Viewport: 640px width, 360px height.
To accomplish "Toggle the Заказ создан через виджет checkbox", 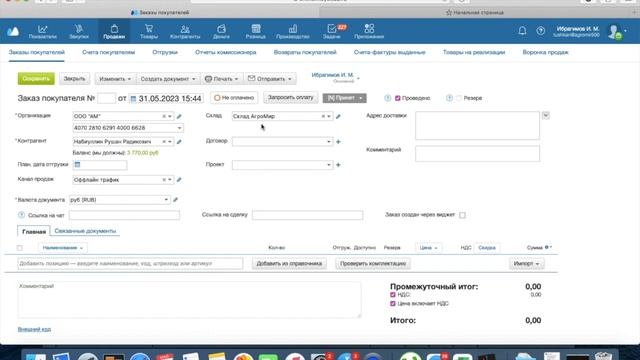I will point(462,215).
